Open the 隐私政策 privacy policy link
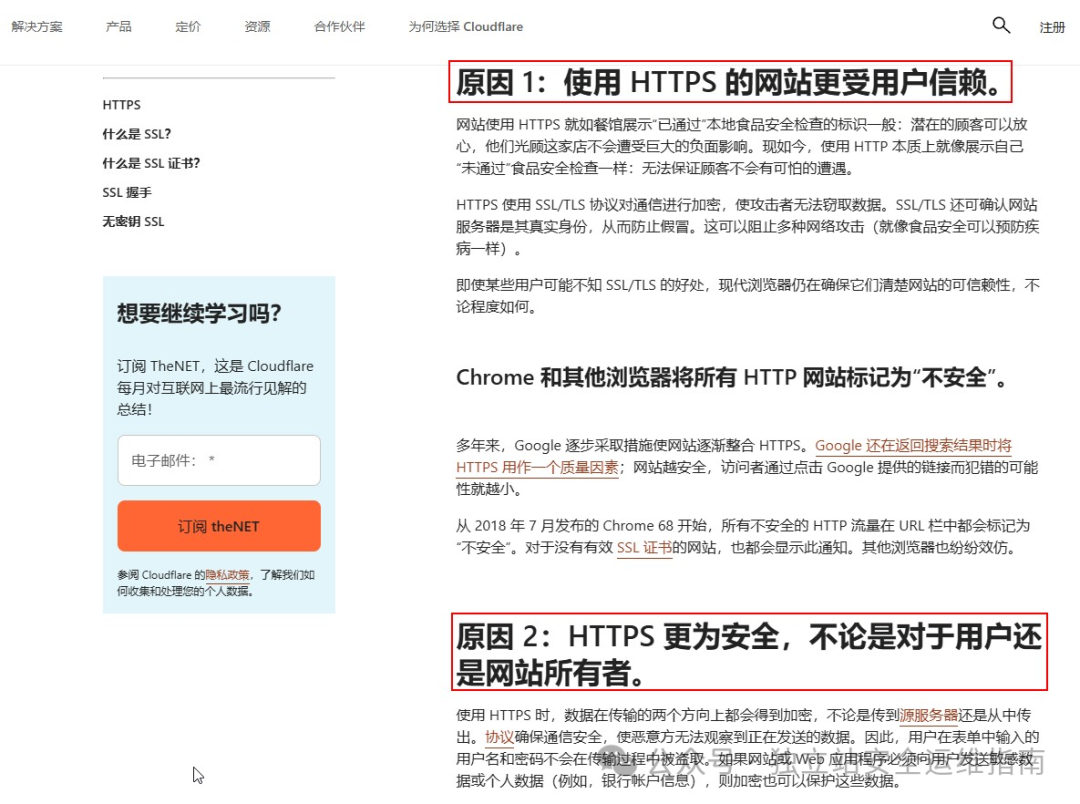The image size is (1080, 804). [x=227, y=575]
